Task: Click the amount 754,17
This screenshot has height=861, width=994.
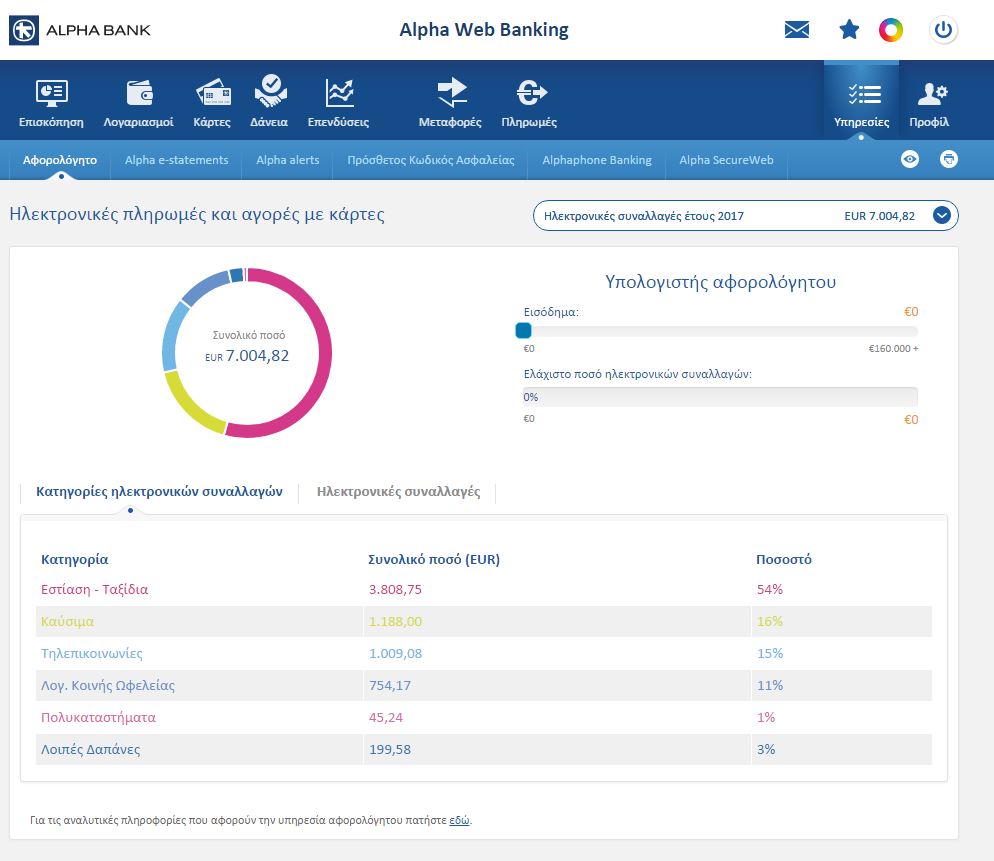Action: coord(389,685)
